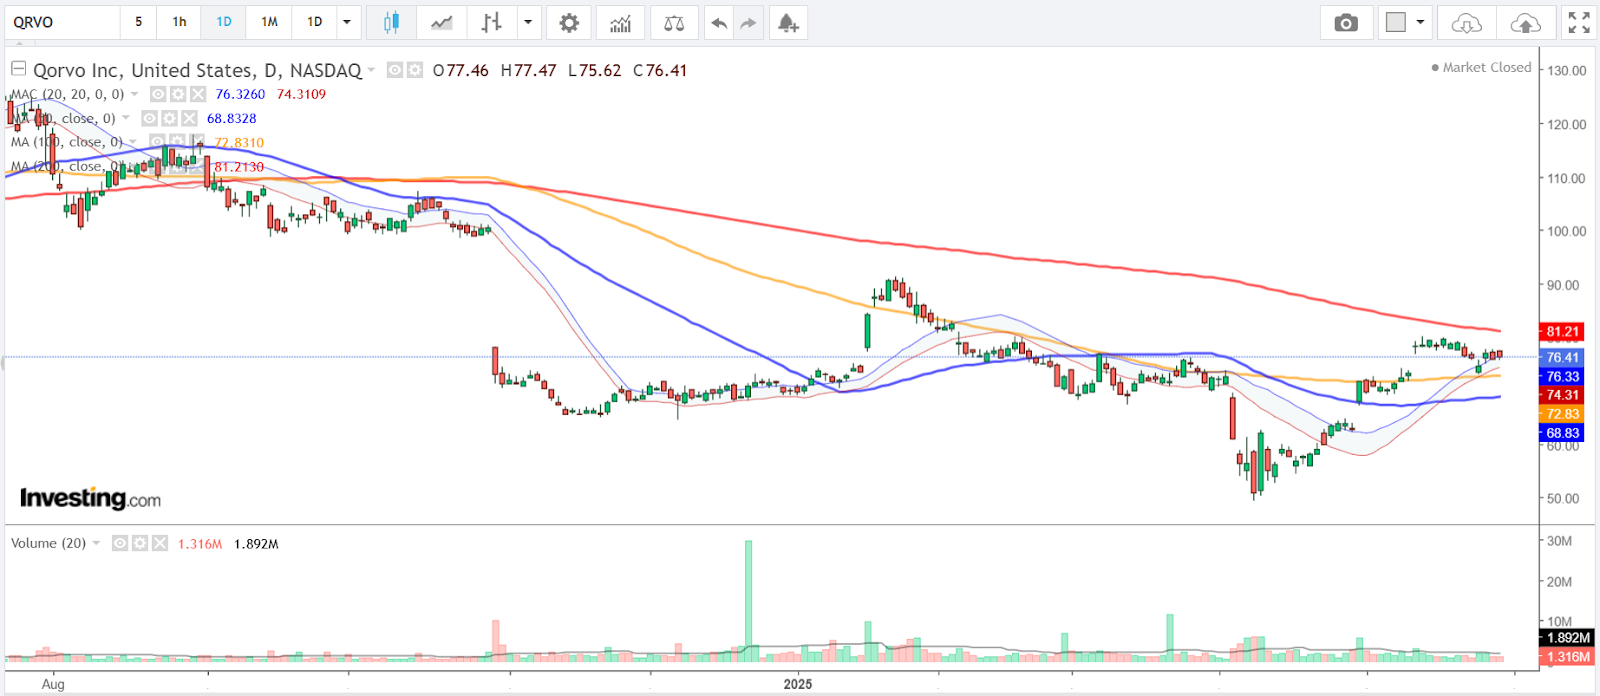Open chart properties gear in top toolbar
1600x696 pixels.
(569, 22)
